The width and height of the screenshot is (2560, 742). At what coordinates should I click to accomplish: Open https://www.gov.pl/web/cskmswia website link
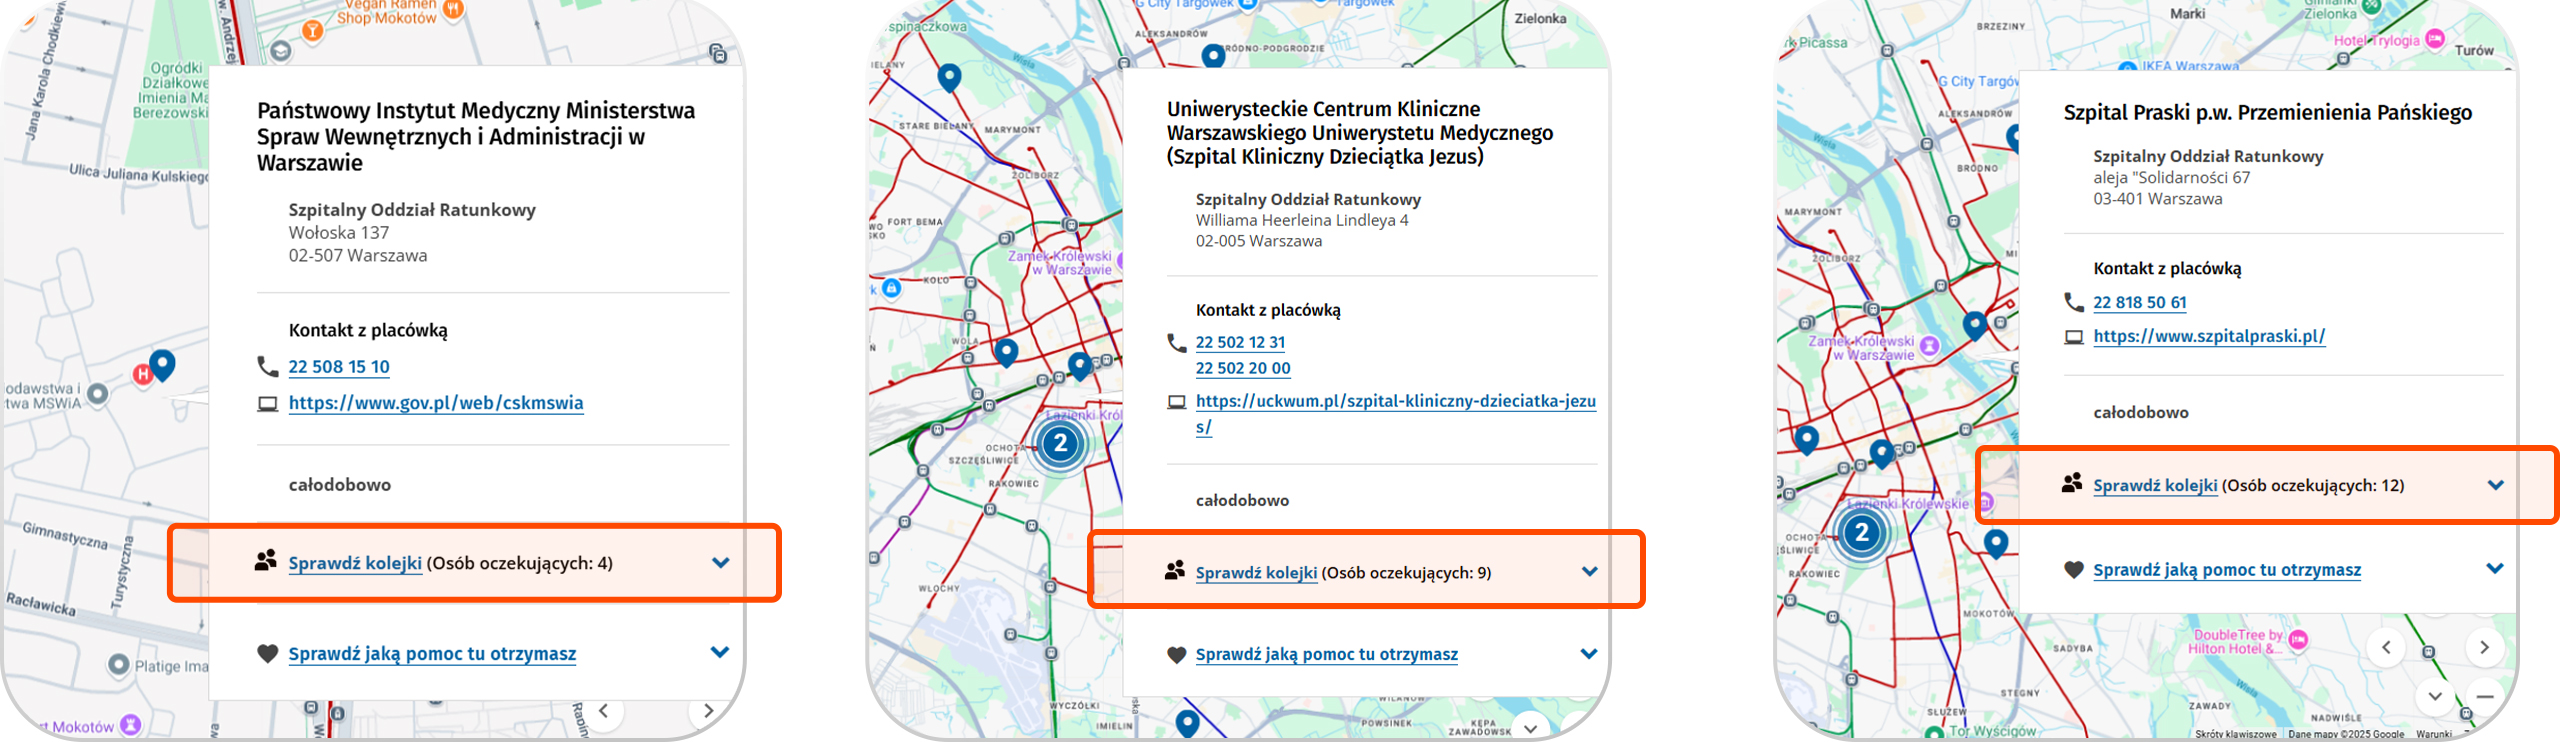pos(436,403)
